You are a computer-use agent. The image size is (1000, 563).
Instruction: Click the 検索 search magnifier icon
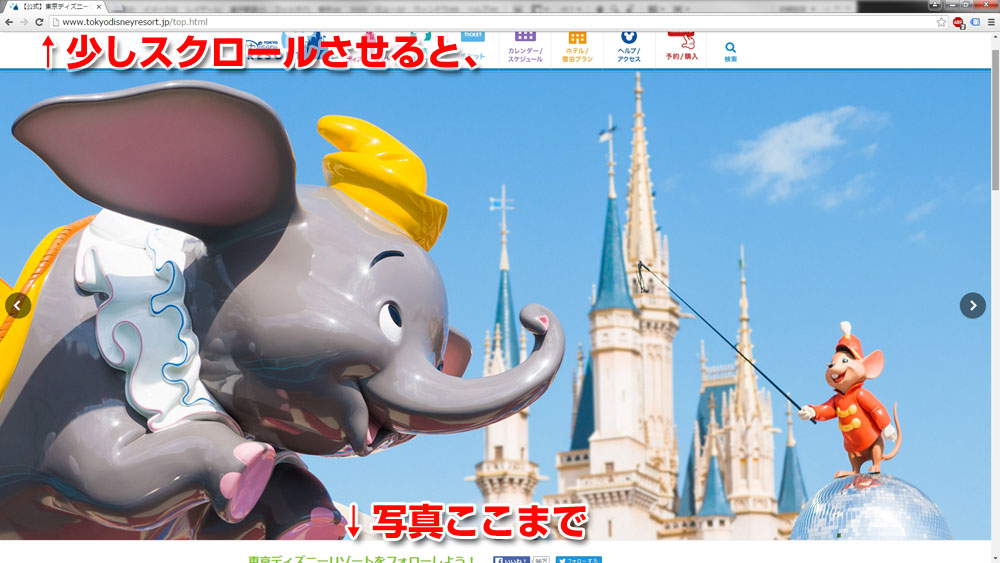[730, 51]
